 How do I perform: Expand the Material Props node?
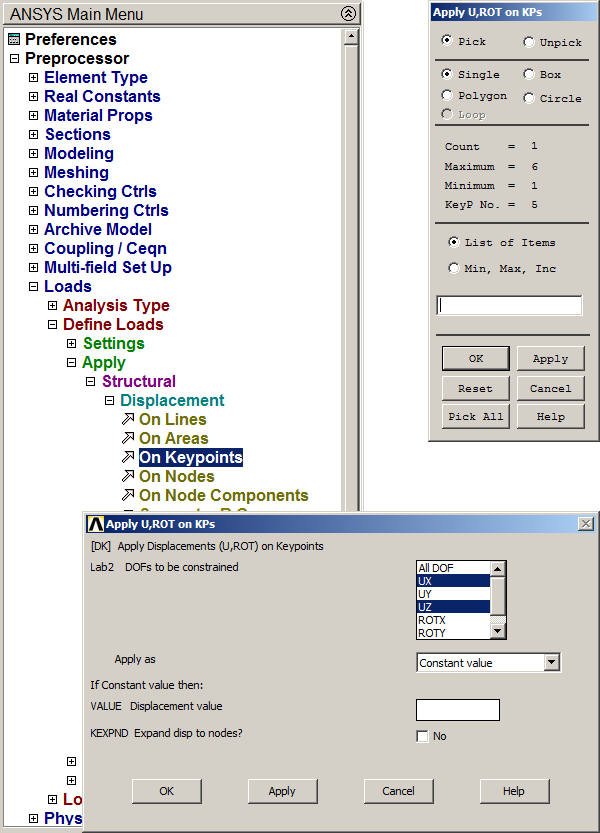[33, 115]
